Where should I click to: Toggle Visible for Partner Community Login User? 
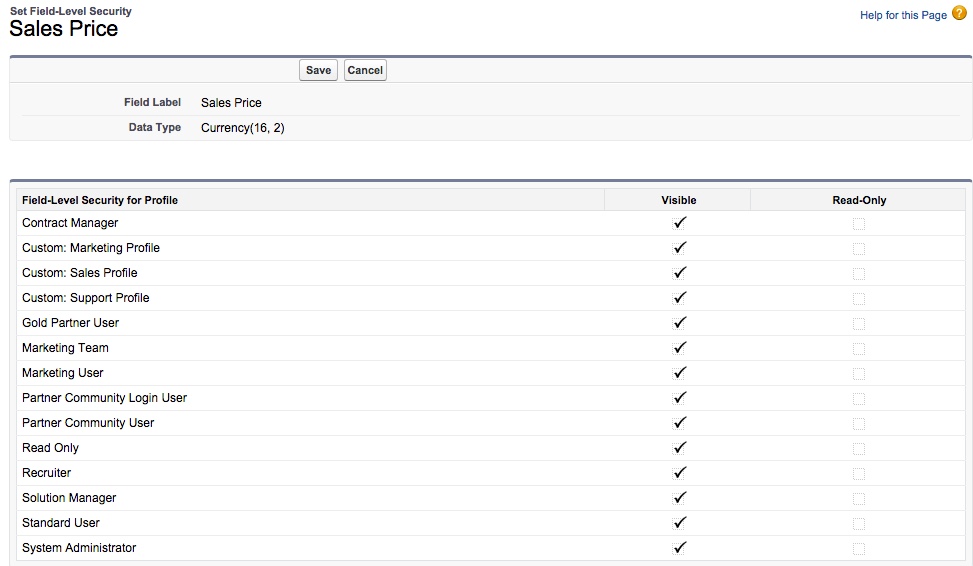tap(679, 399)
